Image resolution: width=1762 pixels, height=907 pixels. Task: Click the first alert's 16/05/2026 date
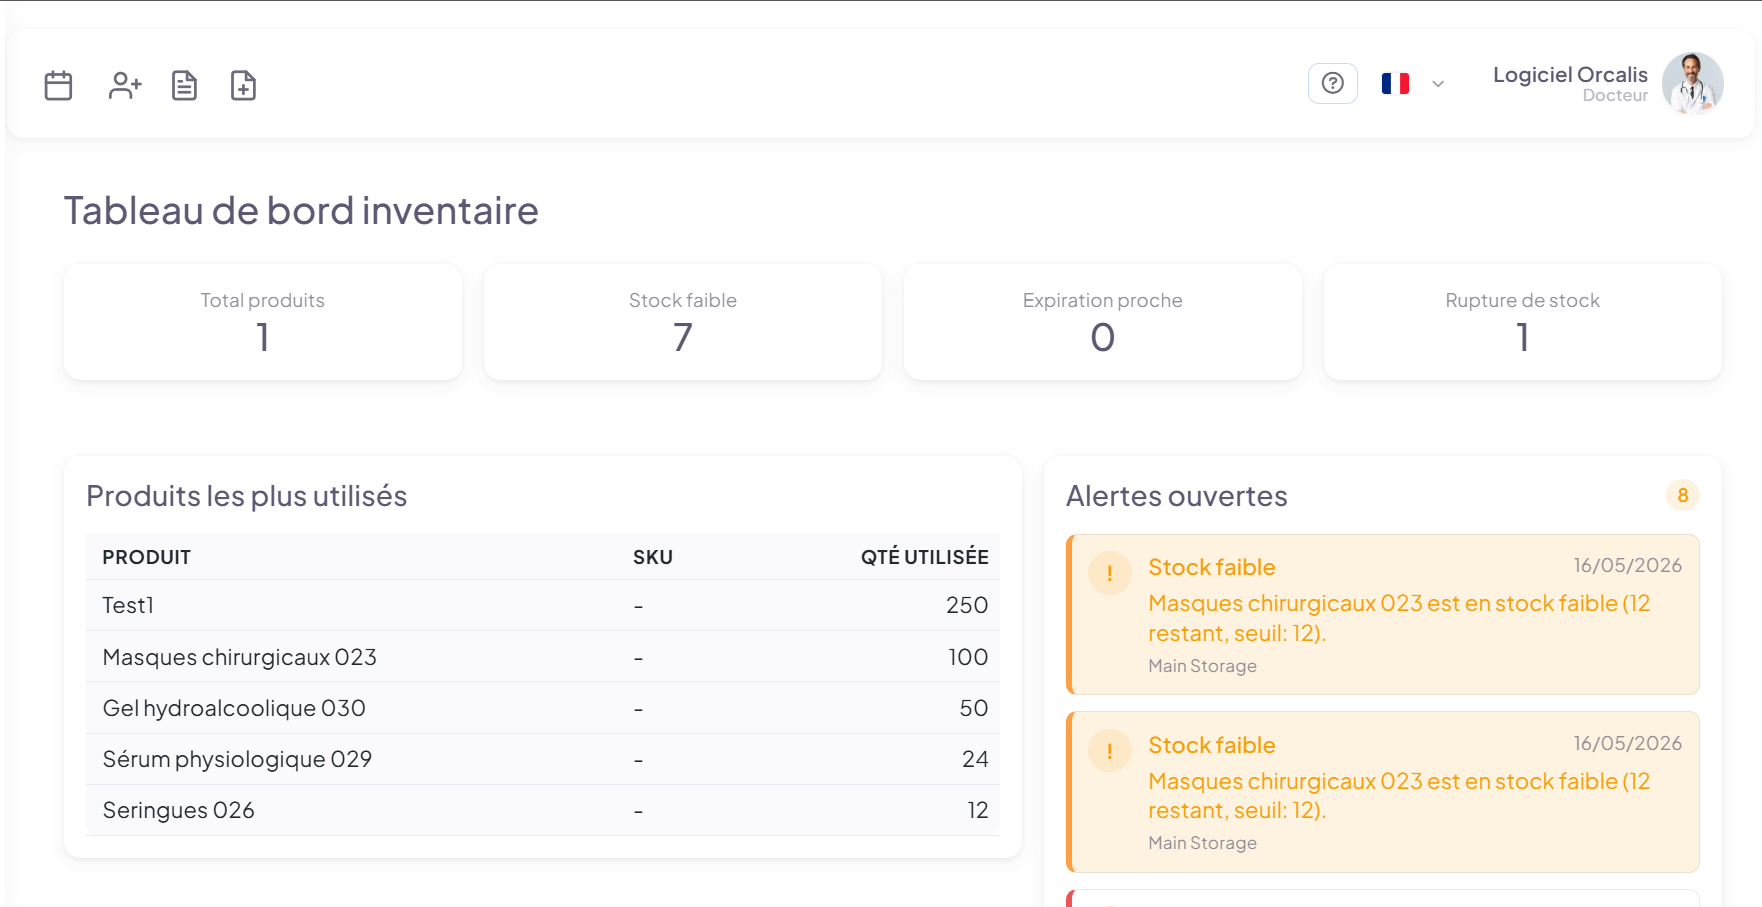click(1628, 565)
